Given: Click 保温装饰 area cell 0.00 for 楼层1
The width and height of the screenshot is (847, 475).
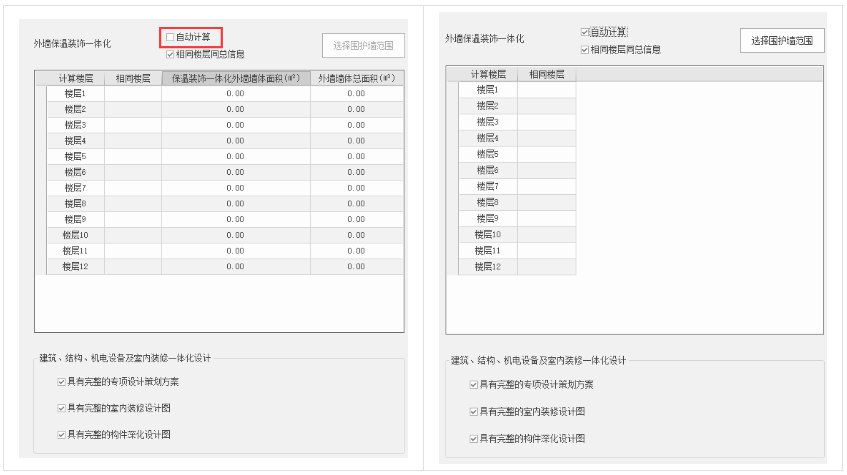Looking at the screenshot, I should pos(236,93).
